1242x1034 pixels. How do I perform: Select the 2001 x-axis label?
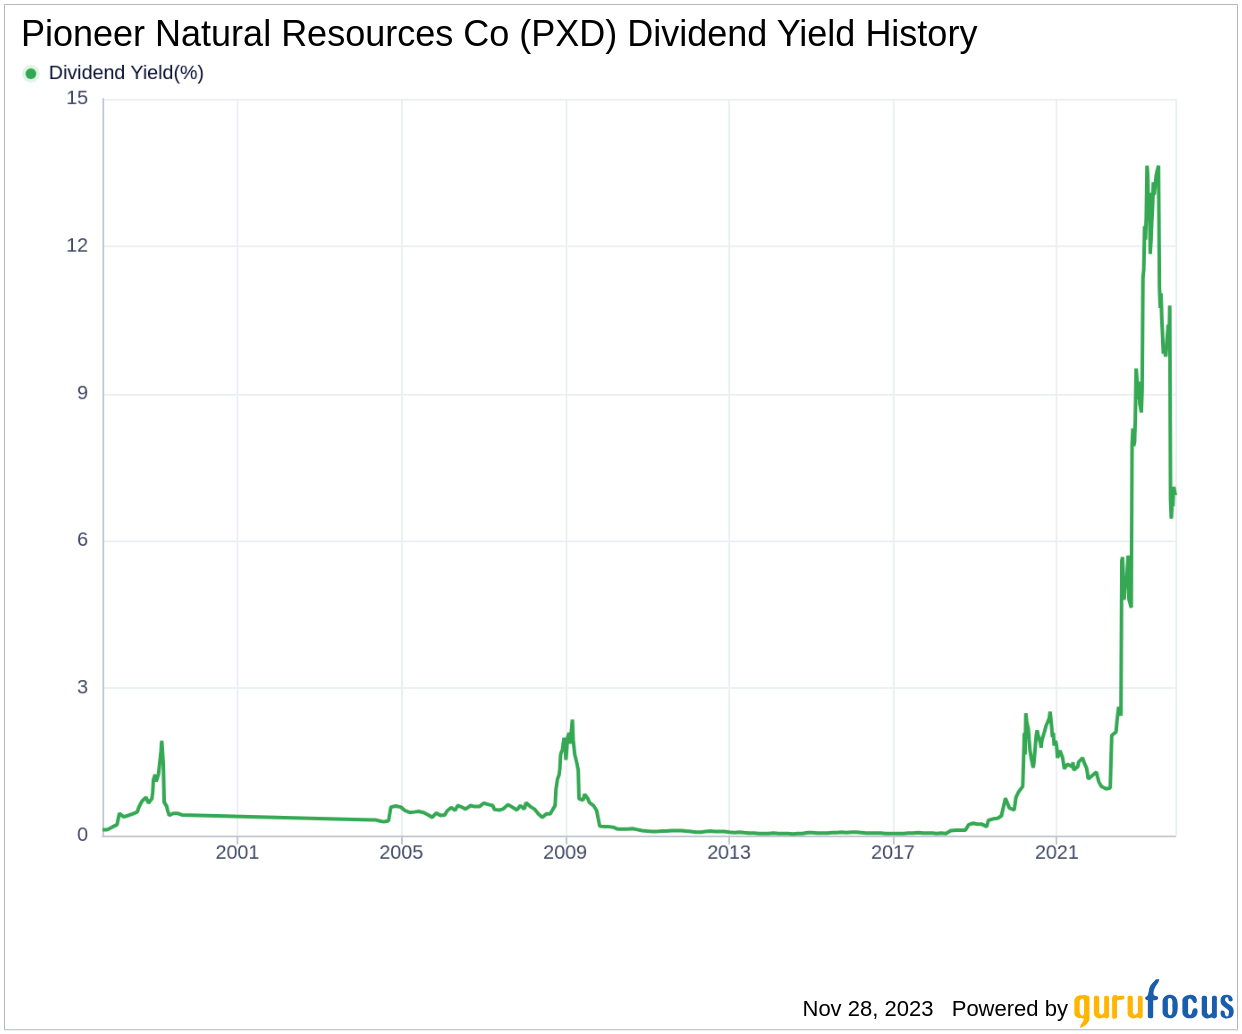237,852
